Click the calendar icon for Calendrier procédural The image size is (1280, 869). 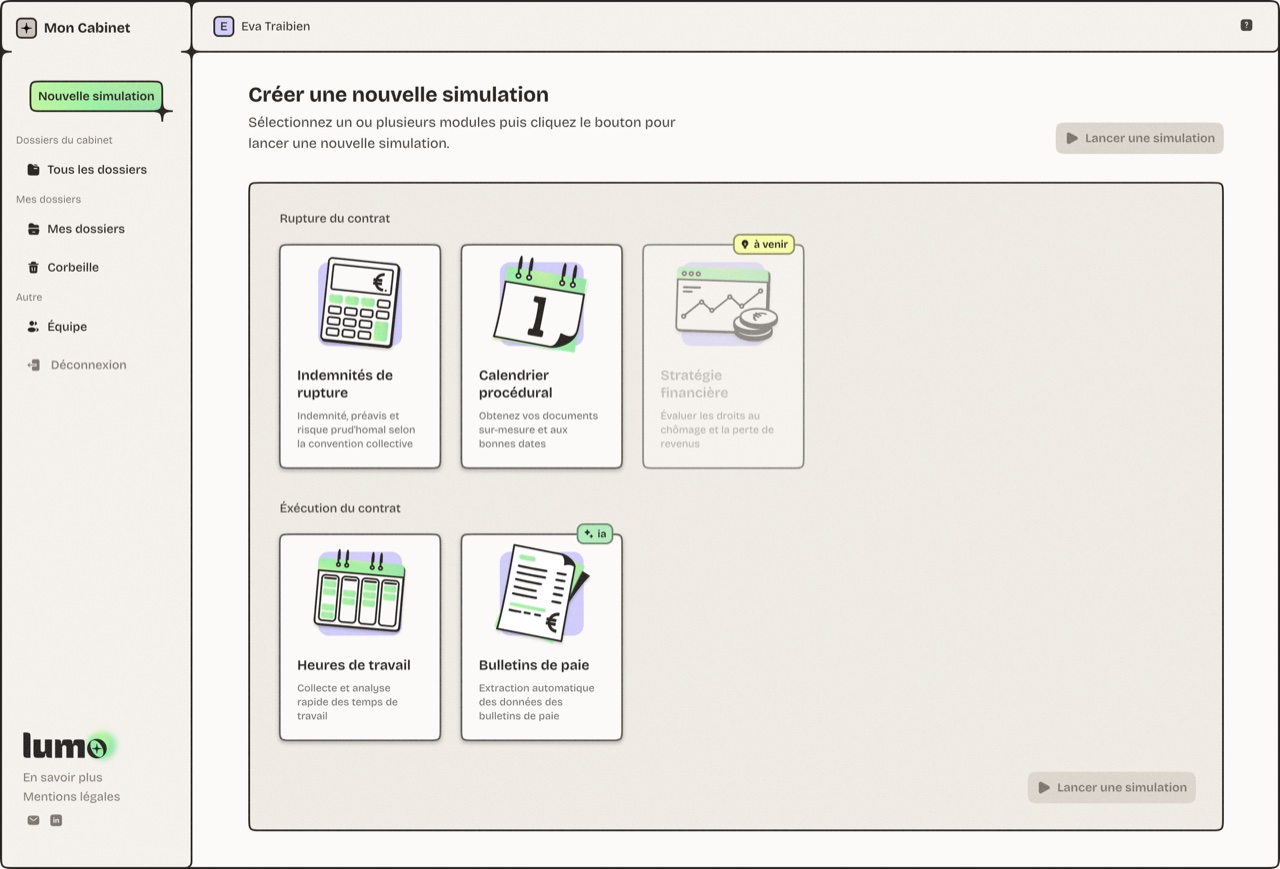[x=541, y=304]
